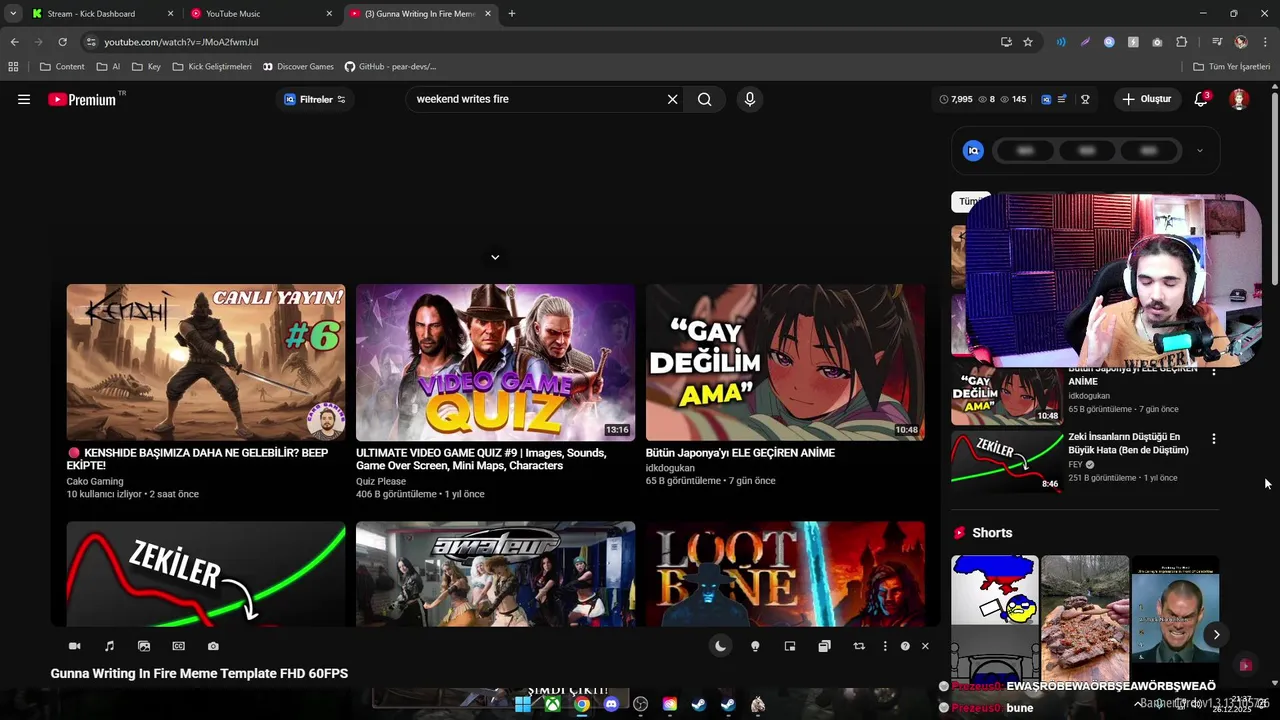This screenshot has height=720, width=1280.
Task: Go to YouTube Premium home logo
Action: (82, 99)
